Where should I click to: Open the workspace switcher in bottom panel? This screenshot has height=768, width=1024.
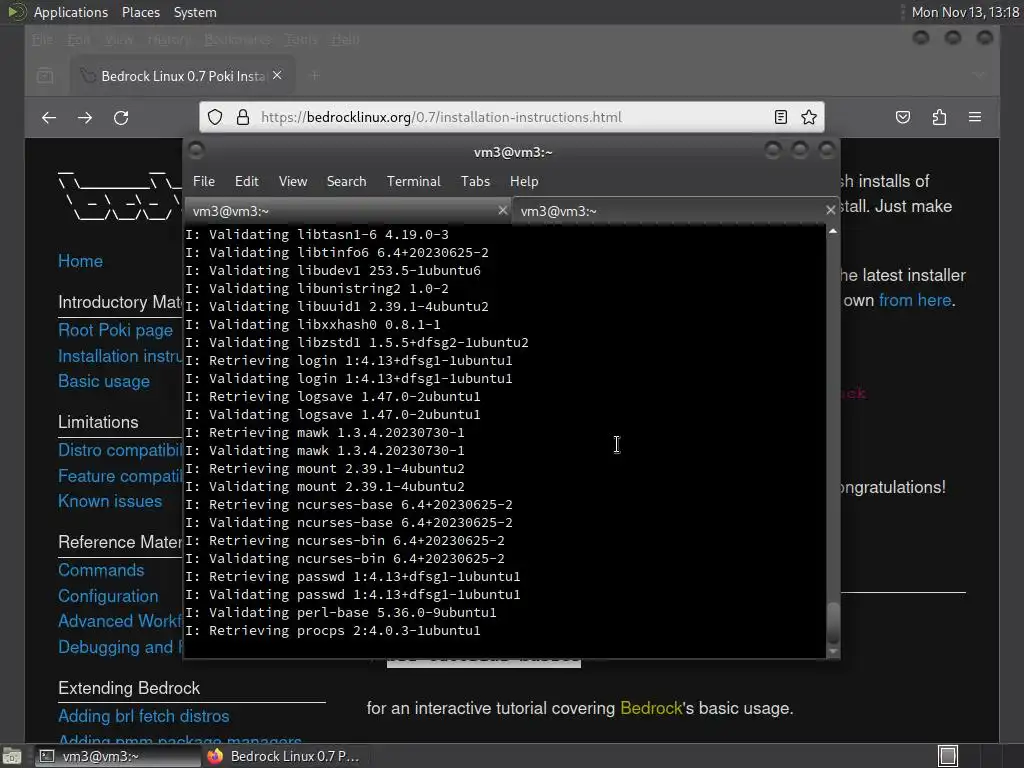point(948,756)
